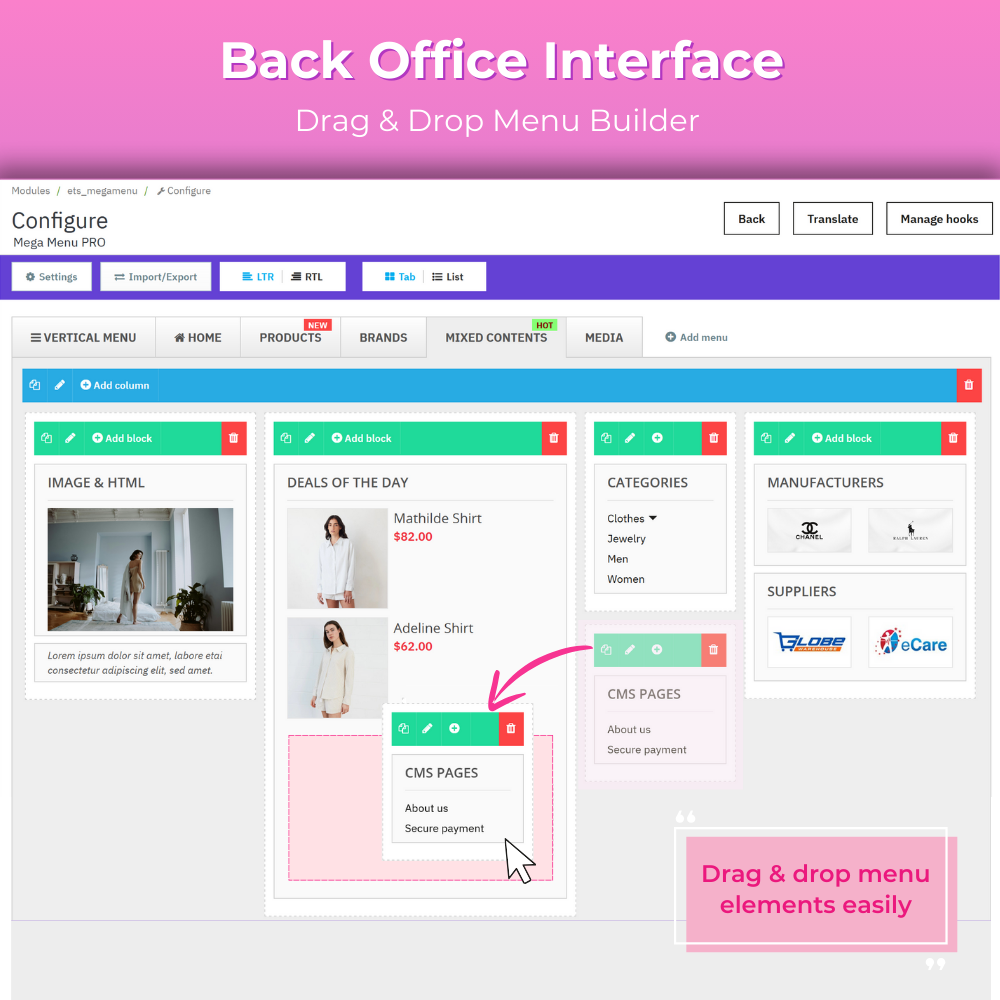Click the red delete icon on the blue row bar
Screen dimensions: 1000x1000
[968, 385]
